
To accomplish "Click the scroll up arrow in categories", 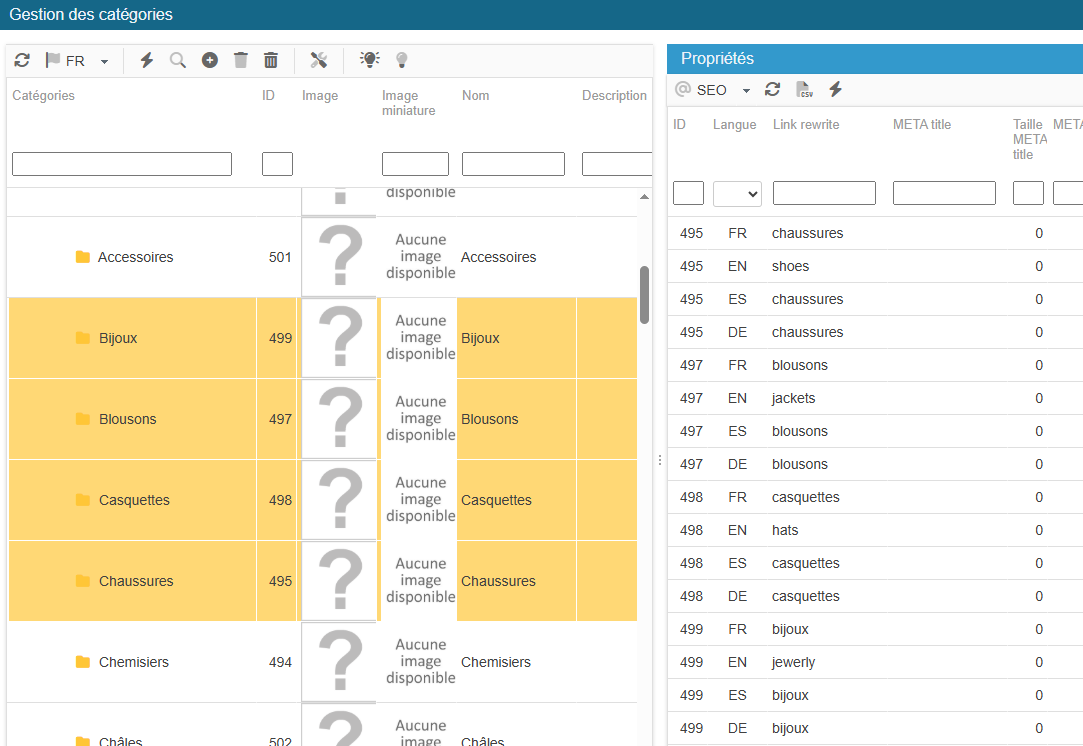I will [x=644, y=197].
